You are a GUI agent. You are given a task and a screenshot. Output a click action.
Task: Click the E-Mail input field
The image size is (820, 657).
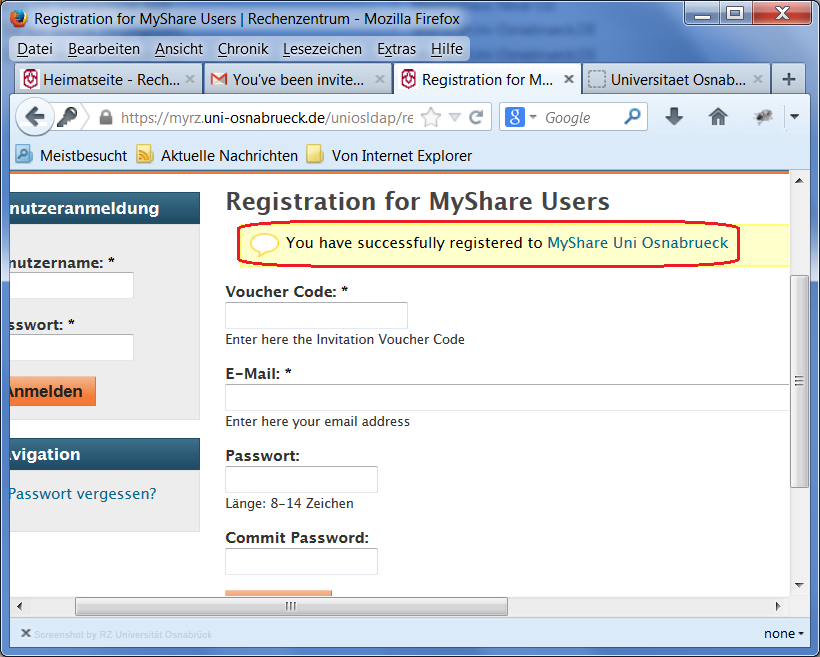point(507,398)
